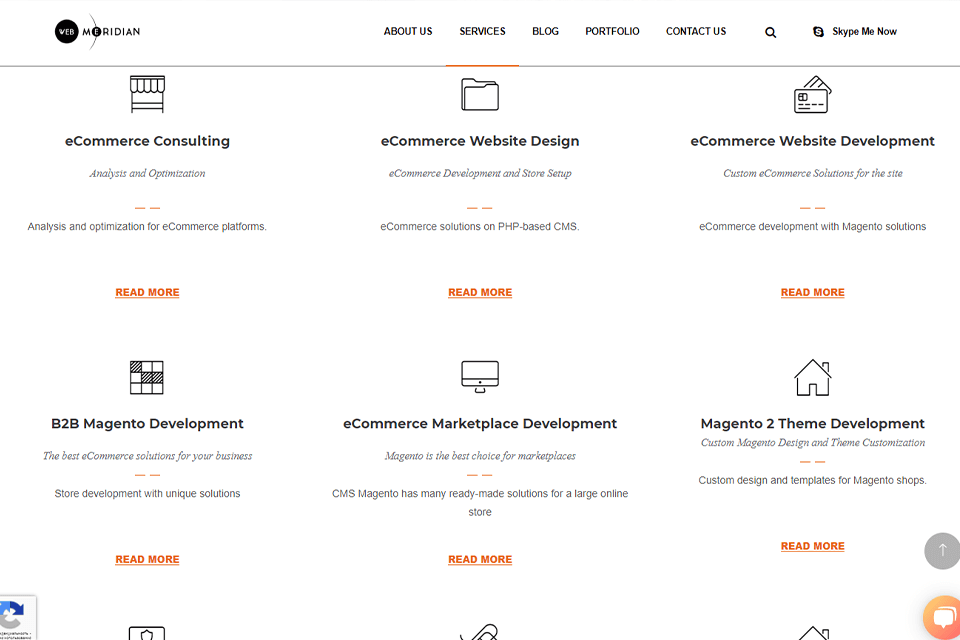Click the B2B Magento Development heading
This screenshot has height=640, width=960.
click(x=148, y=424)
